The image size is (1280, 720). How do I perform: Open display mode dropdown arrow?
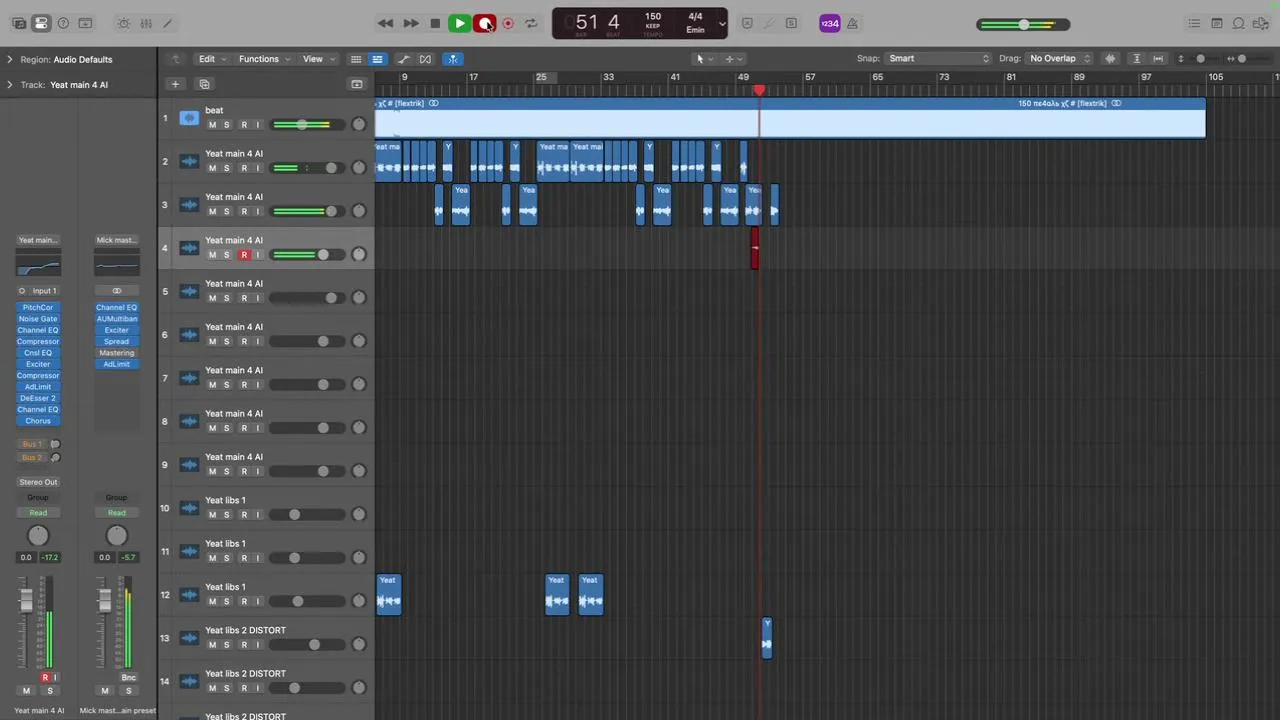[x=722, y=23]
